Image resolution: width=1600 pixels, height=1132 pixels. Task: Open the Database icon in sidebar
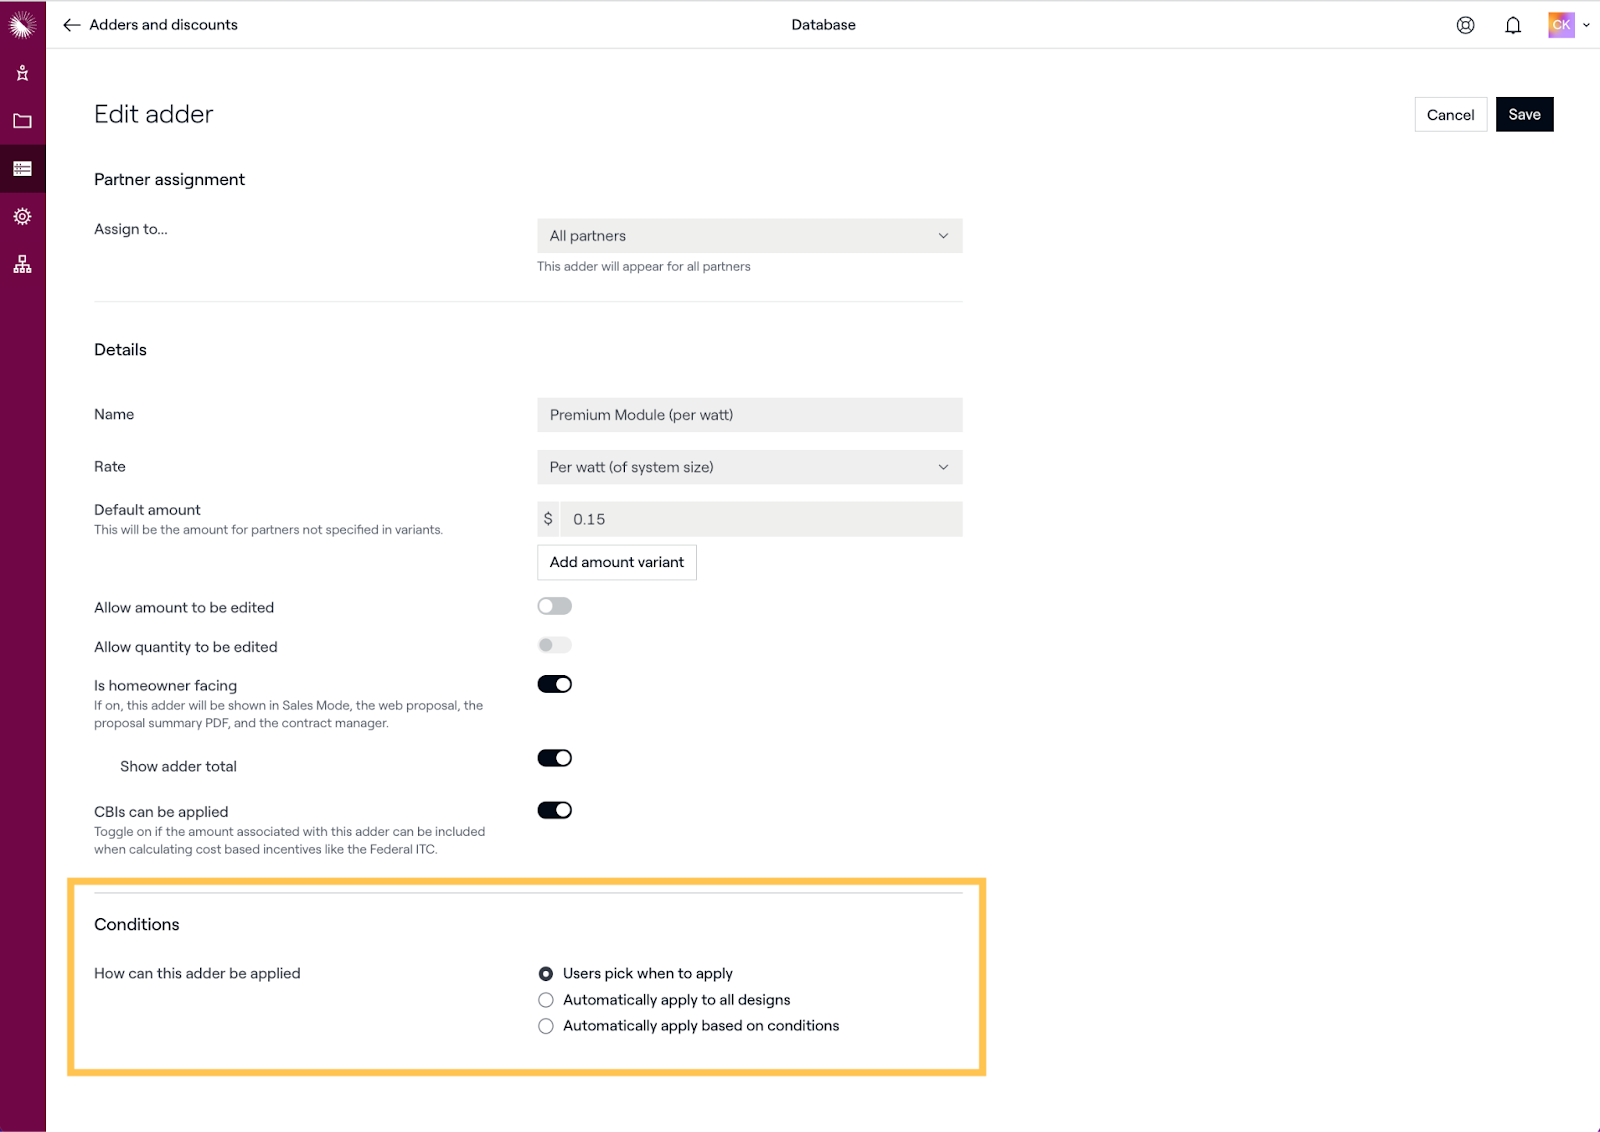tap(22, 169)
